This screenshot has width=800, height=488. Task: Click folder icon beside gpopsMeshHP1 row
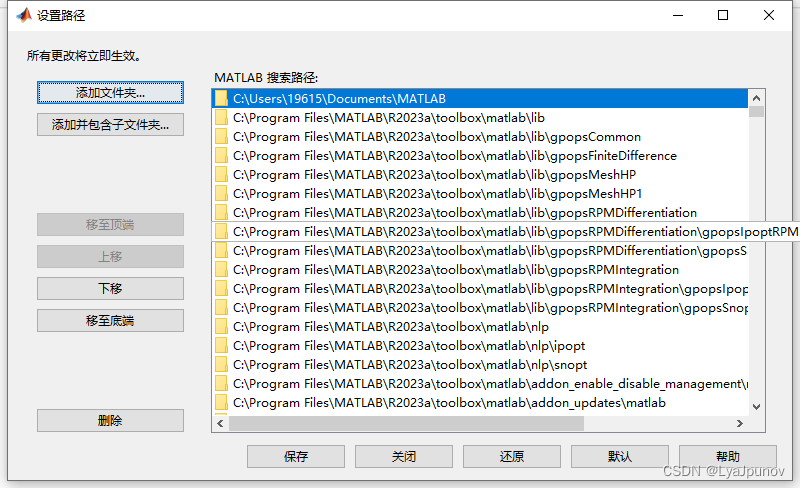click(221, 193)
